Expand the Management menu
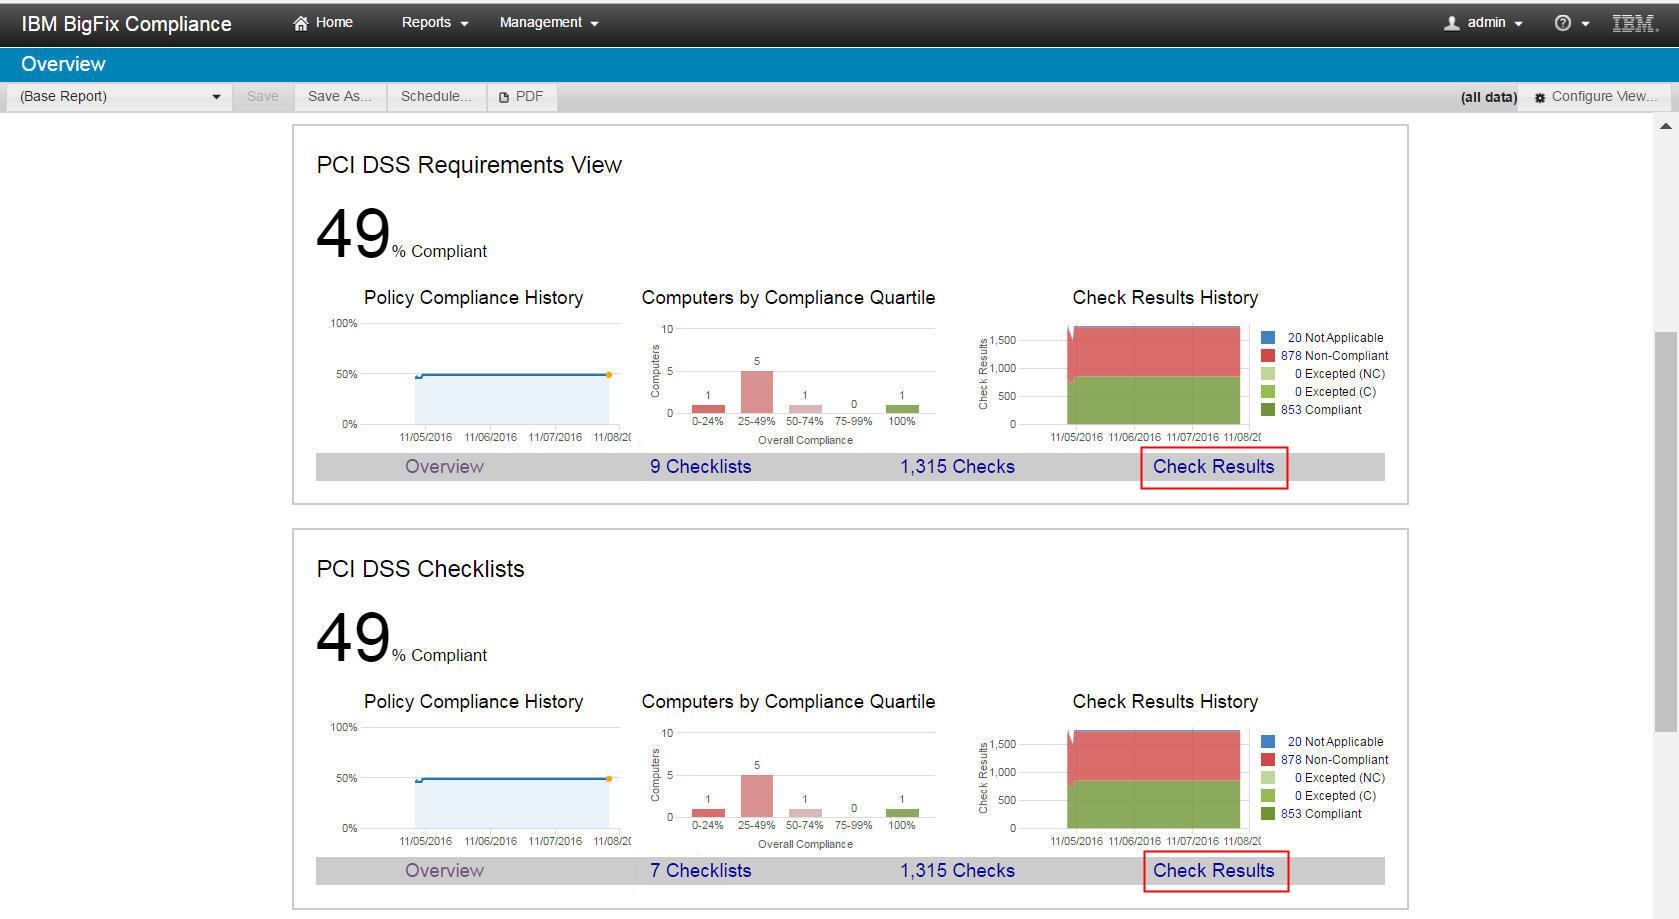The height and width of the screenshot is (919, 1679). pyautogui.click(x=548, y=23)
